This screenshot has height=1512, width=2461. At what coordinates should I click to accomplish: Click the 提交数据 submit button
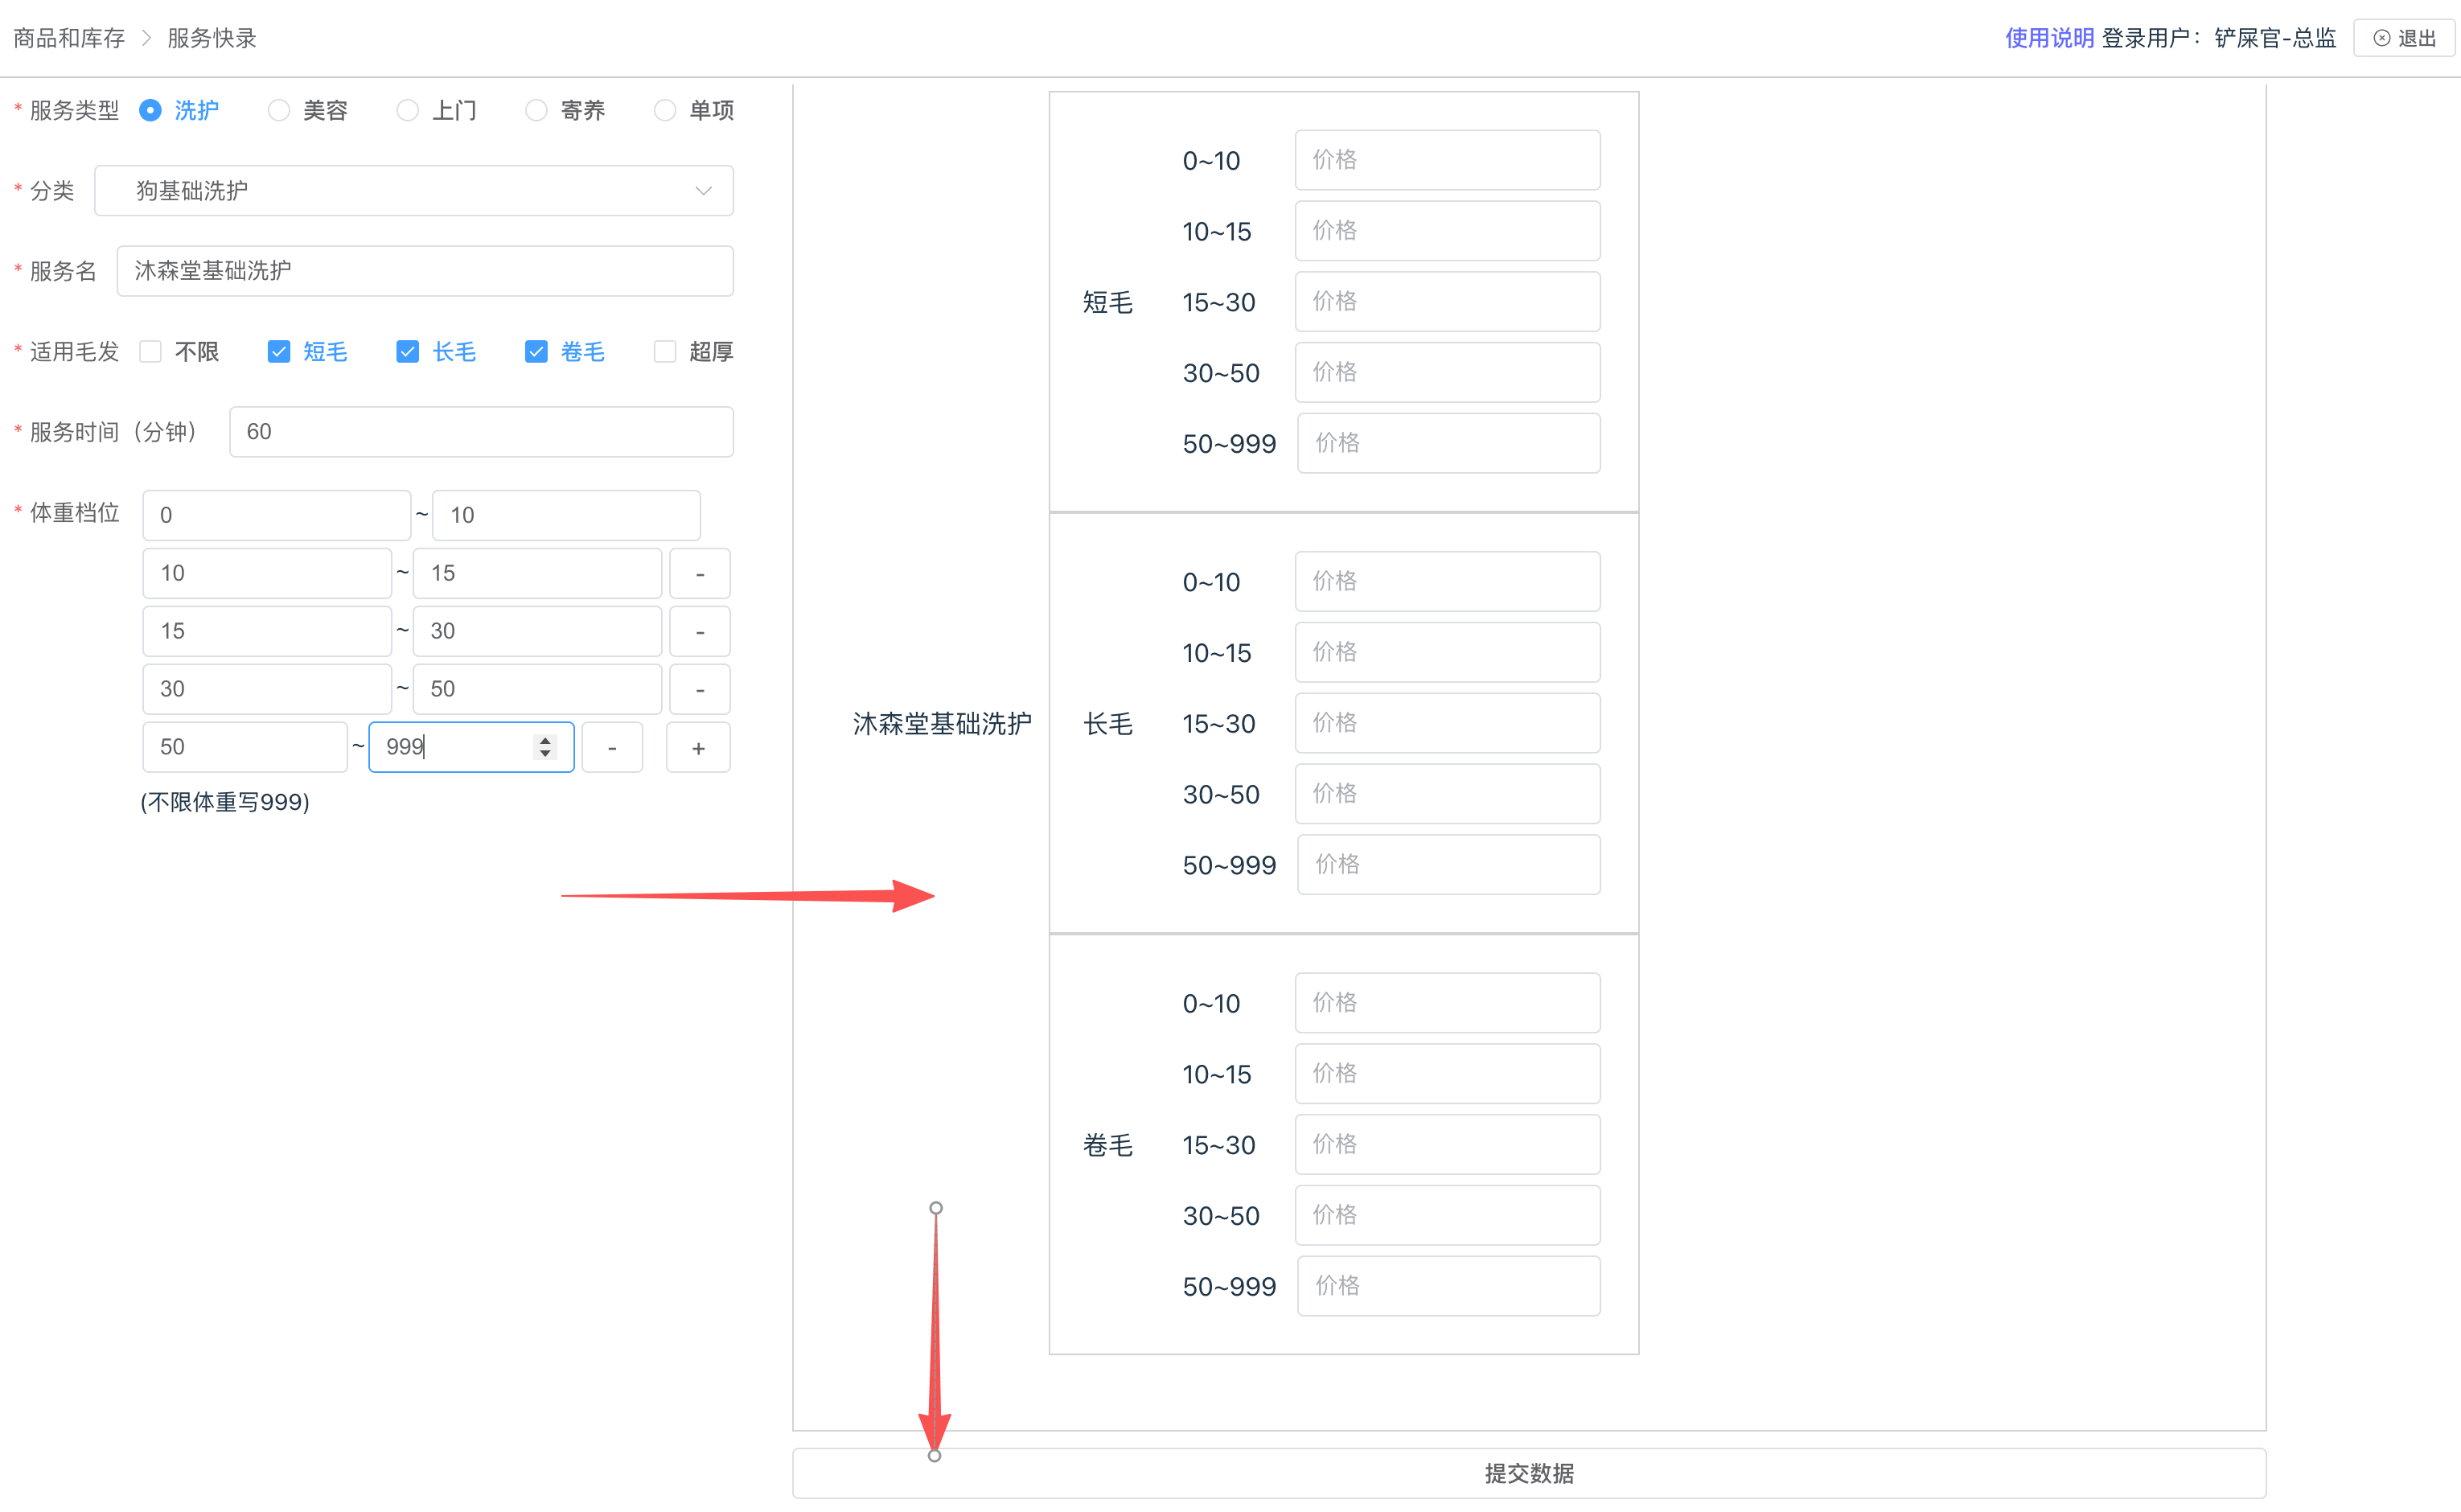[1528, 1472]
